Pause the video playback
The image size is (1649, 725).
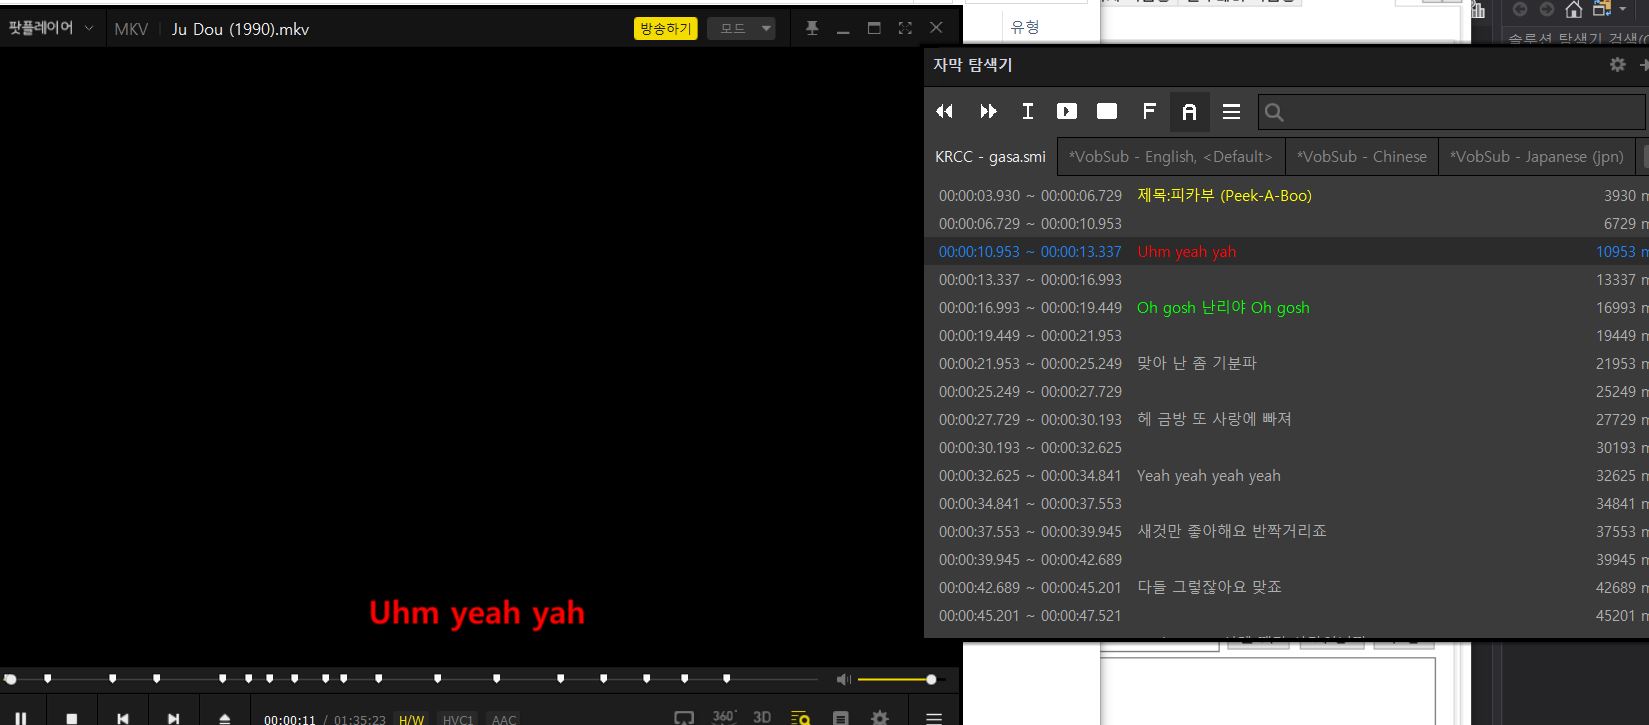pyautogui.click(x=21, y=718)
